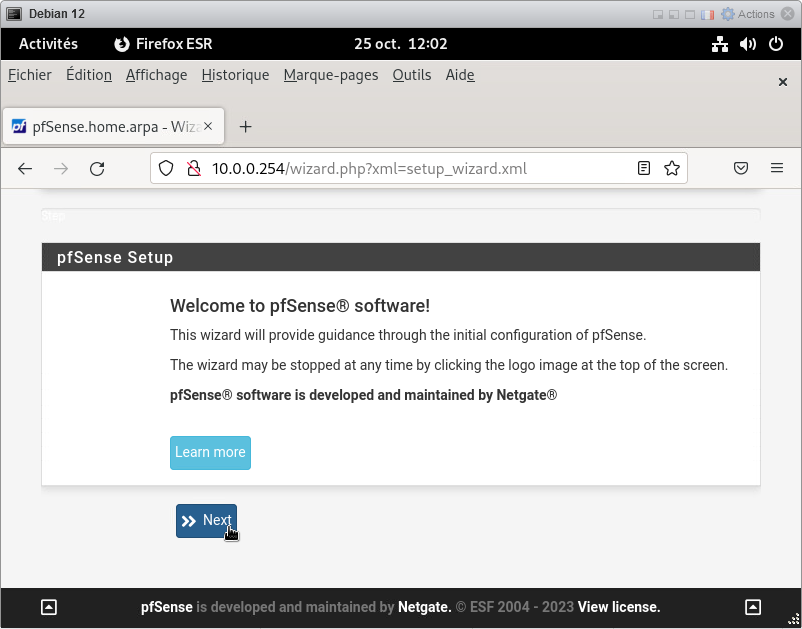Click the Next button in the wizard

[x=206, y=521]
